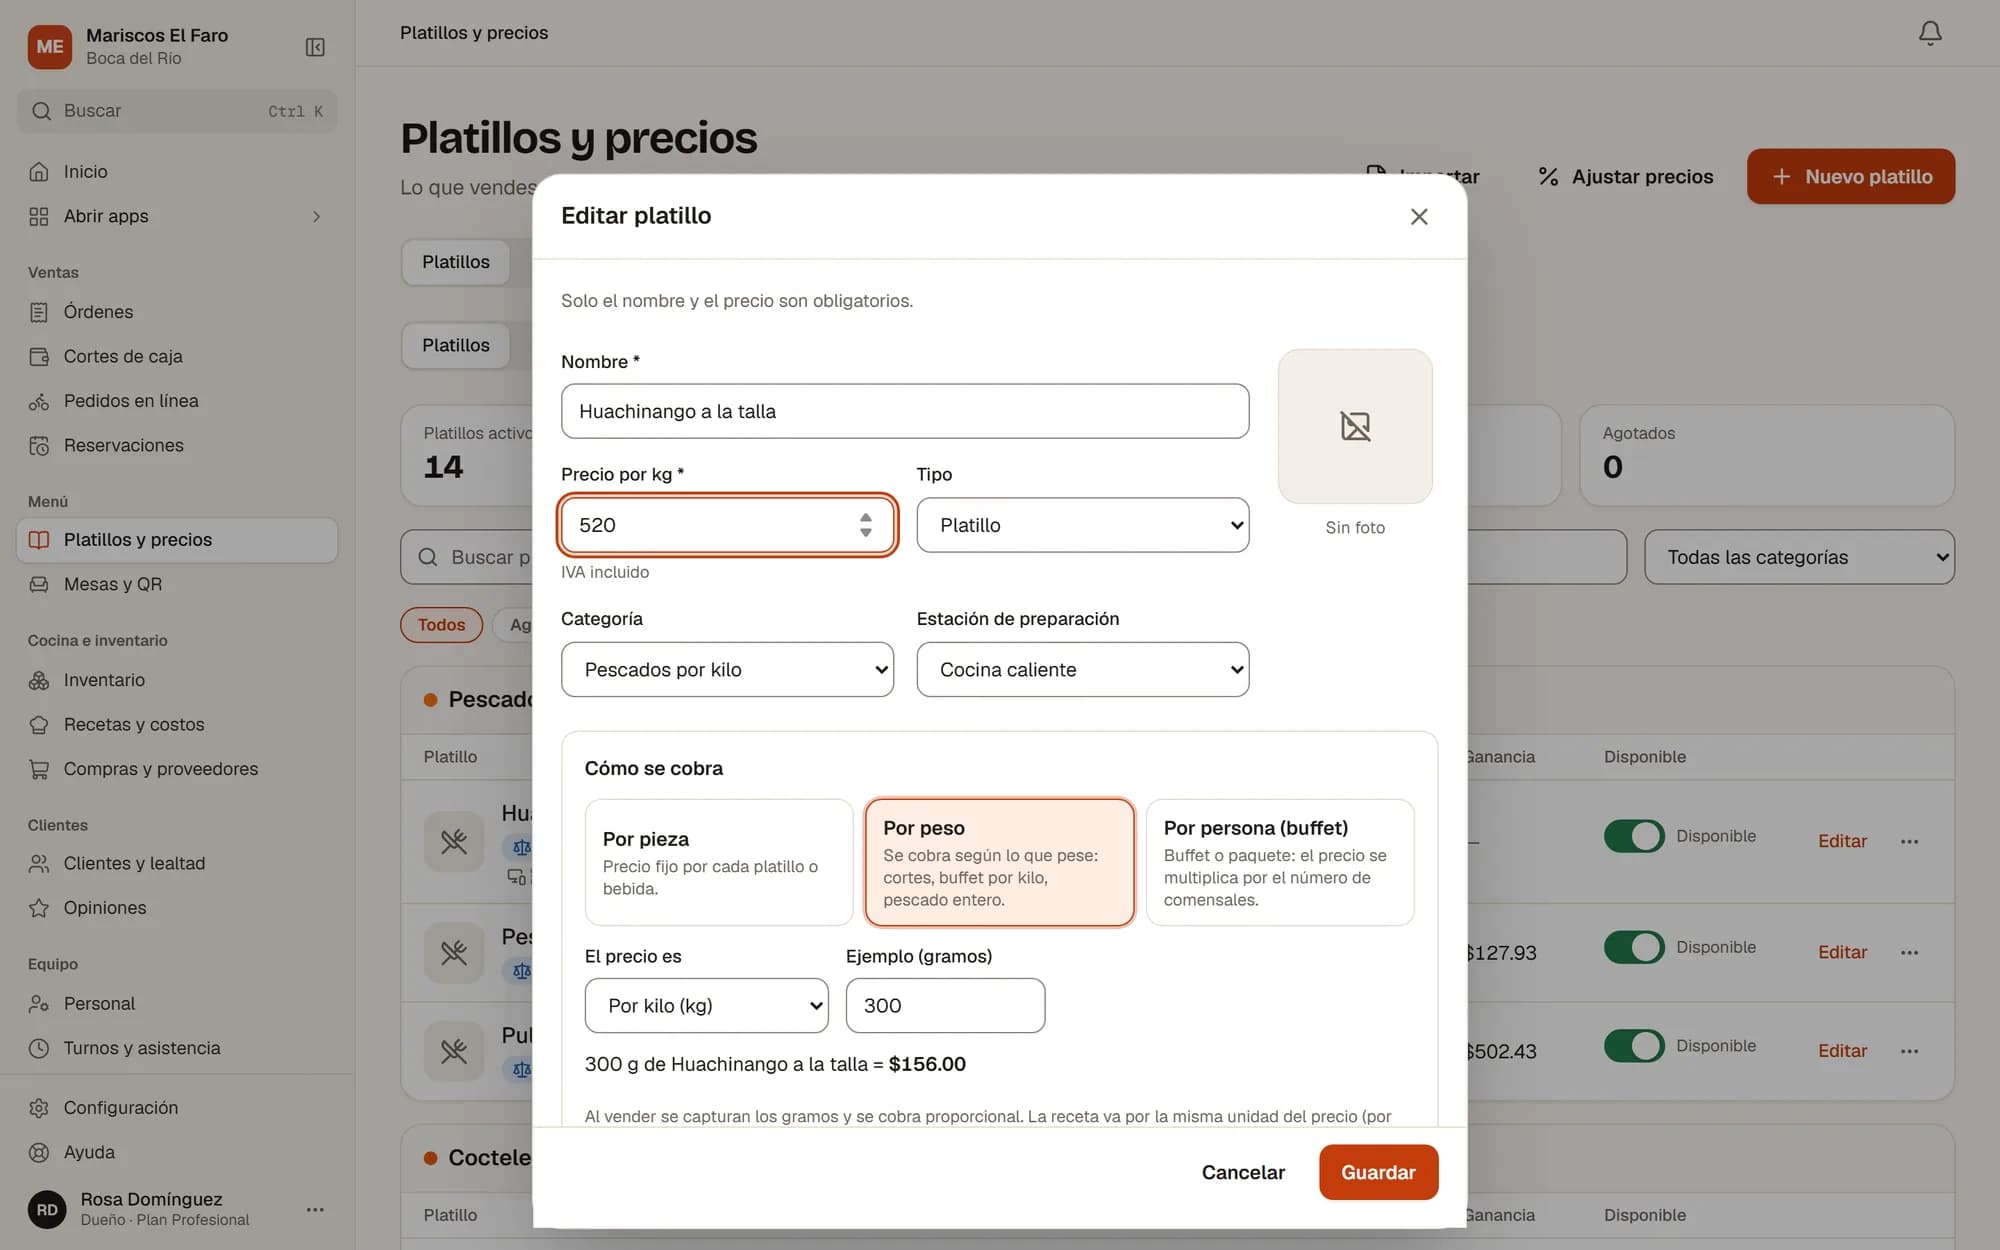The width and height of the screenshot is (2000, 1250).
Task: Expand Abrir apps chevron
Action: coord(316,216)
